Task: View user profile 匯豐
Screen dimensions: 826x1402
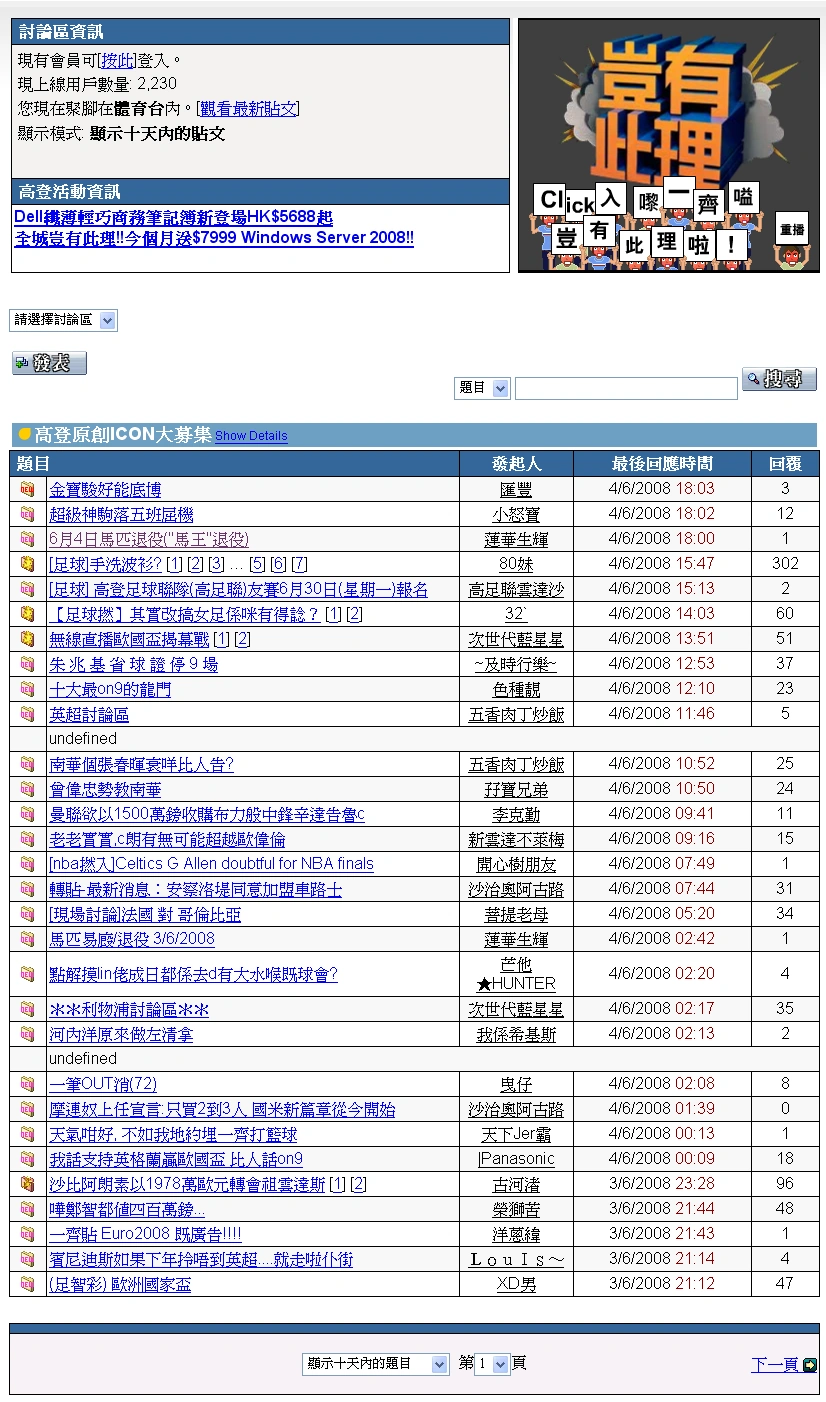Action: pos(516,490)
